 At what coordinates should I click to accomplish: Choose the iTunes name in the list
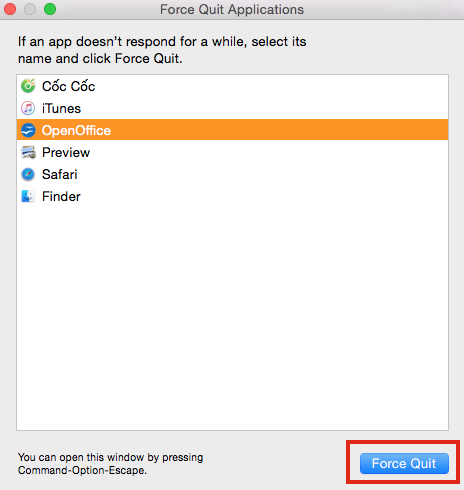click(61, 109)
